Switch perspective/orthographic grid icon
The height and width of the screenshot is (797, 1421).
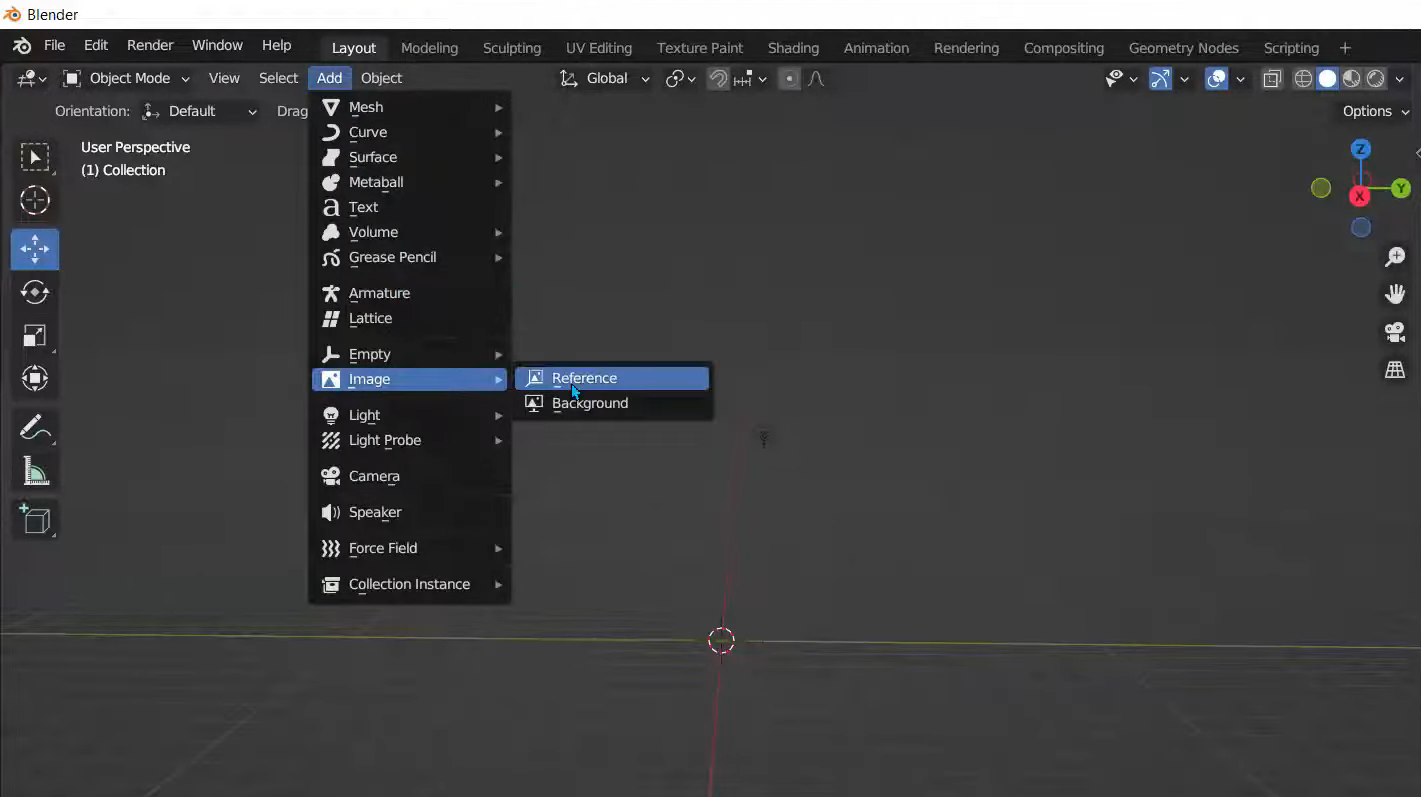pyautogui.click(x=1394, y=370)
